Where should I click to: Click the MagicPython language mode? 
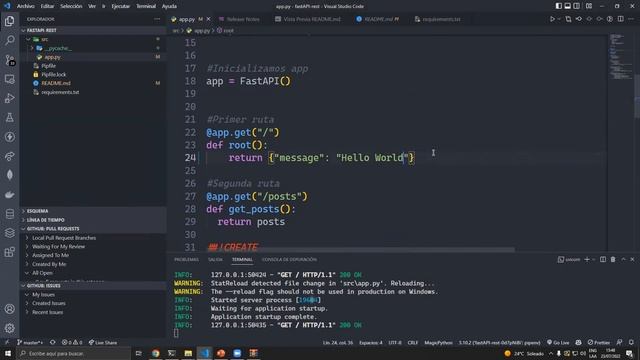click(438, 342)
